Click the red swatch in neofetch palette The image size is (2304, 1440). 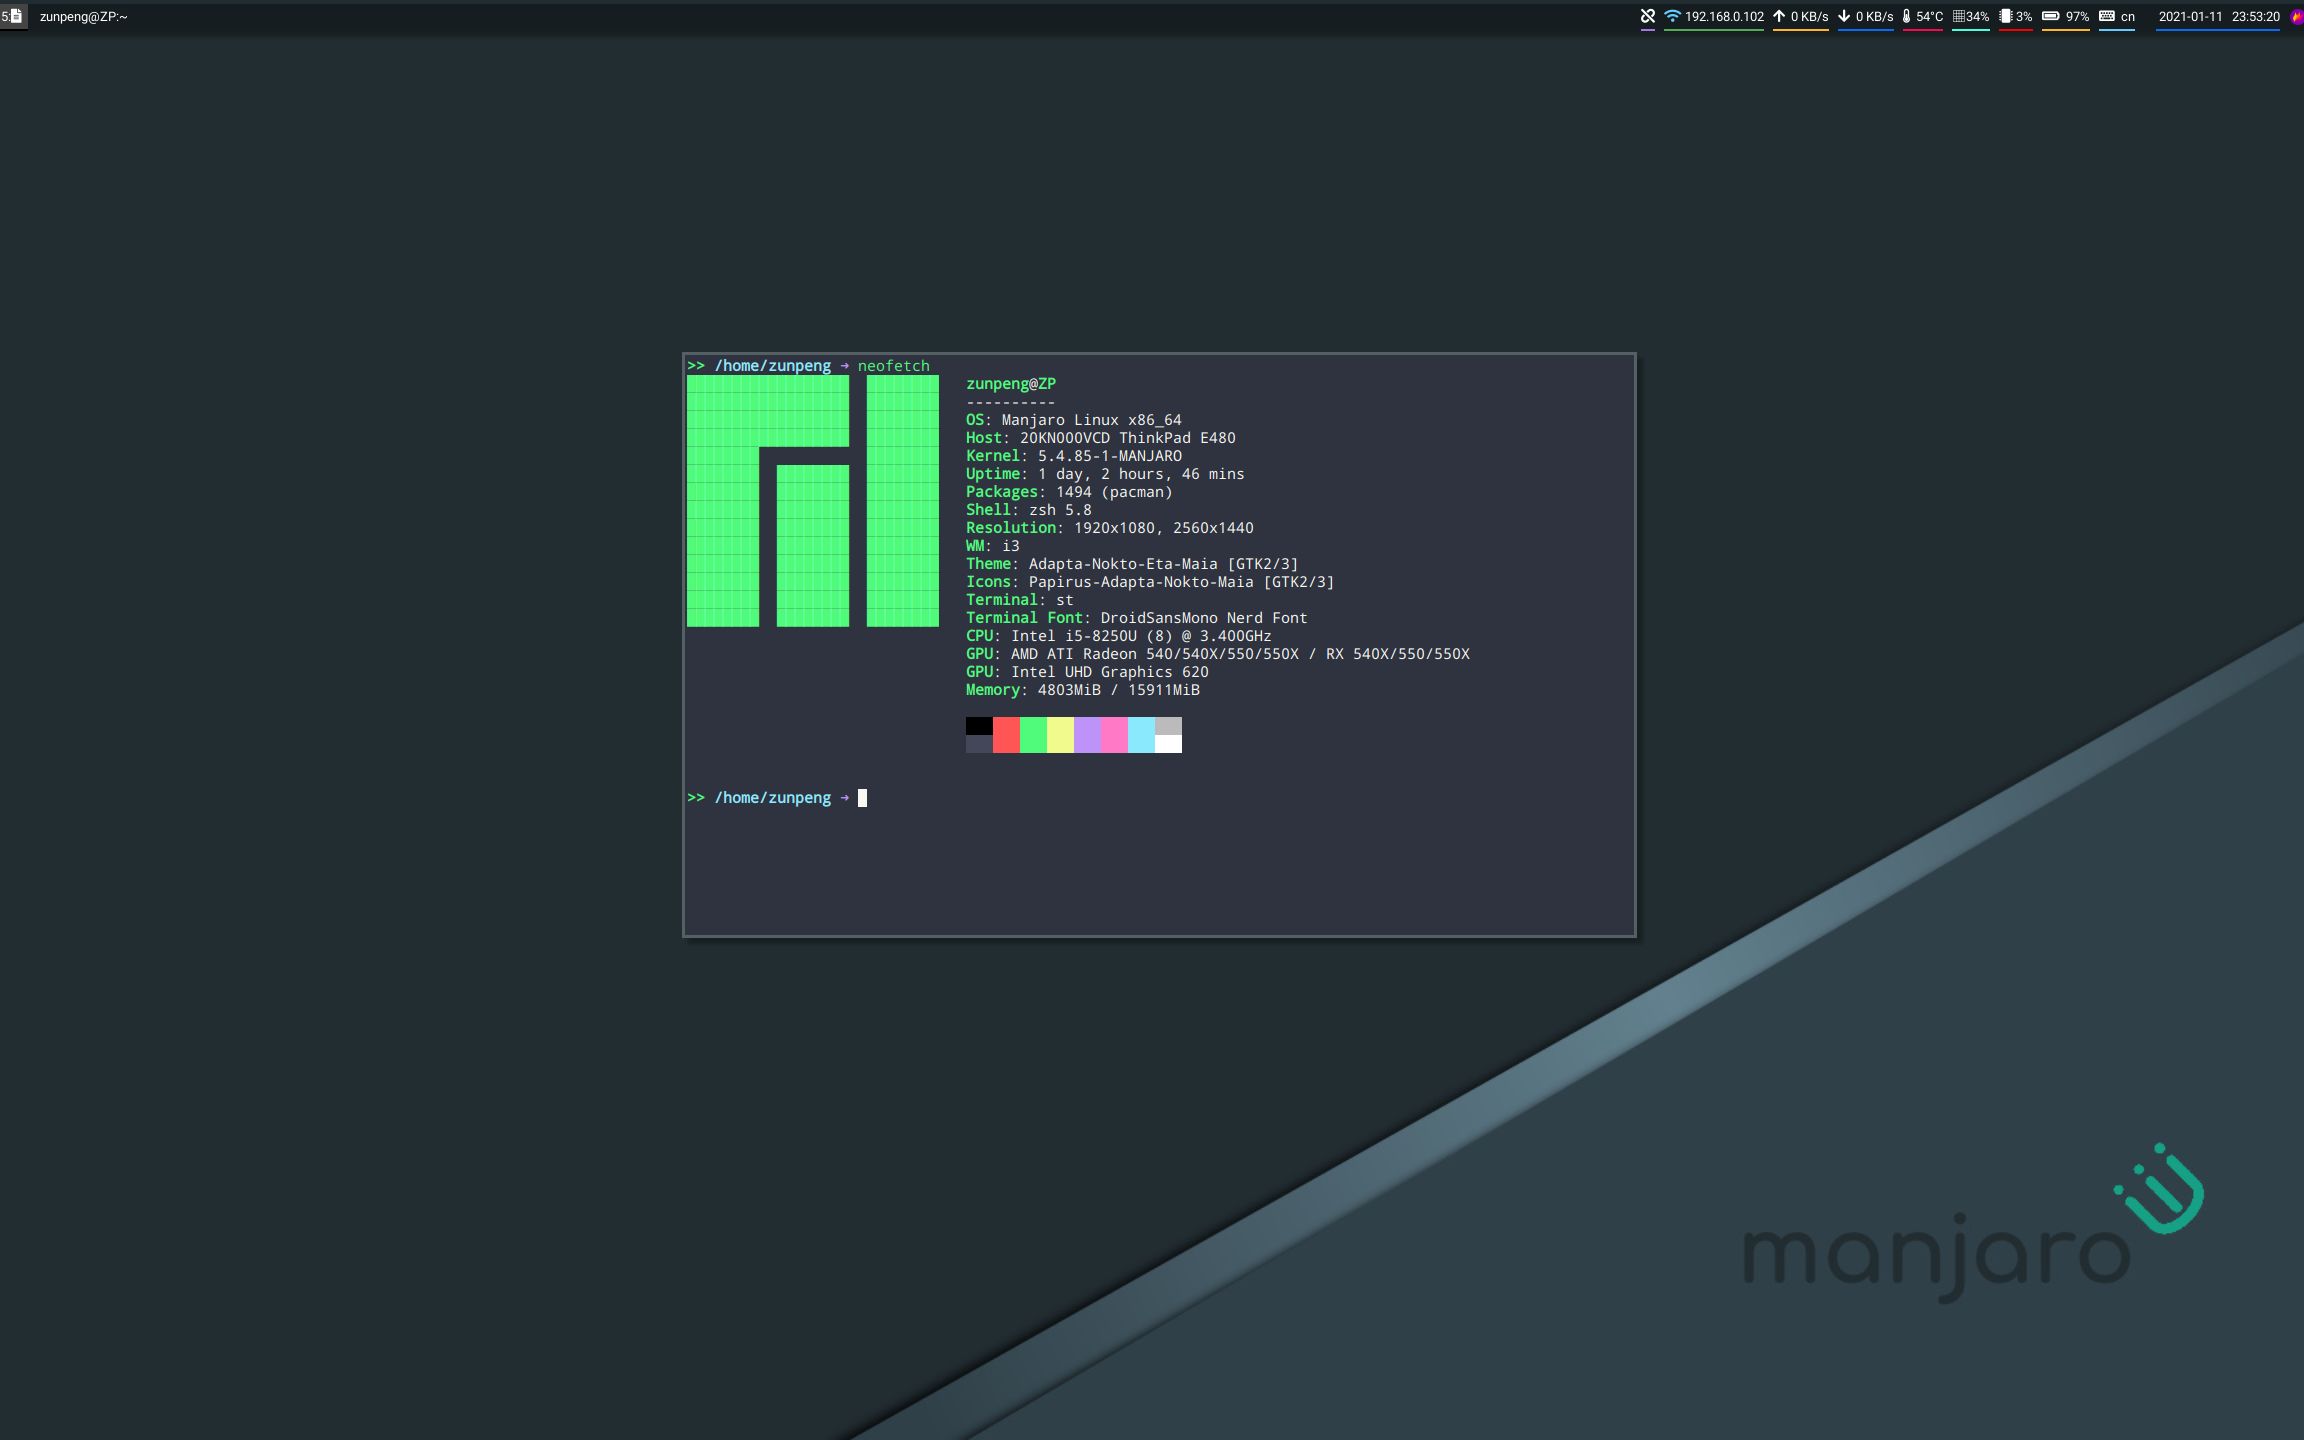[1006, 735]
